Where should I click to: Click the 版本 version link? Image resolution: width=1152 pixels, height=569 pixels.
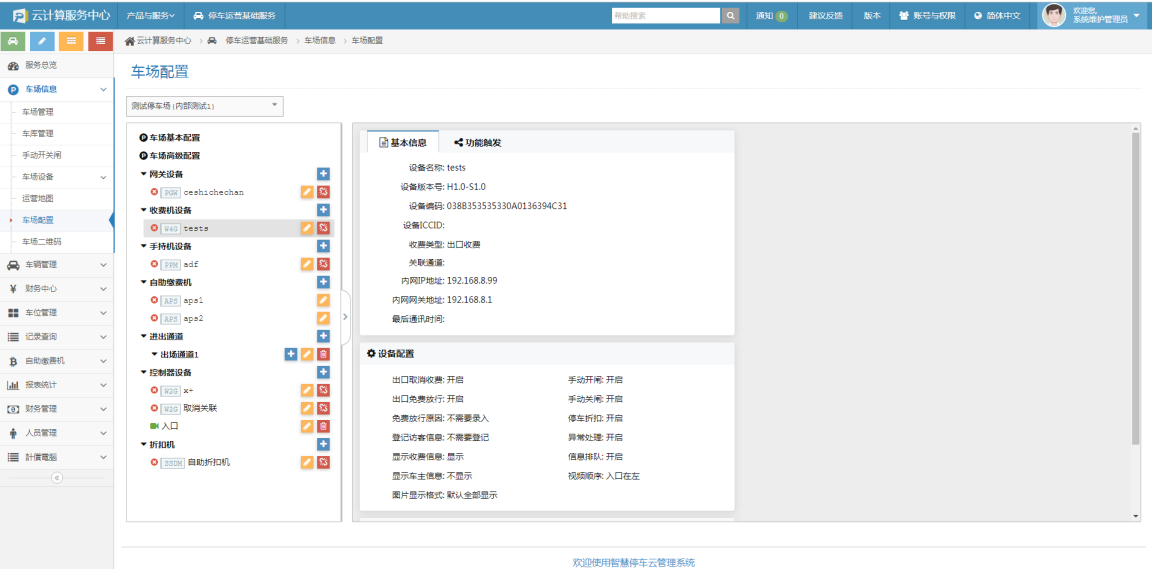point(872,15)
